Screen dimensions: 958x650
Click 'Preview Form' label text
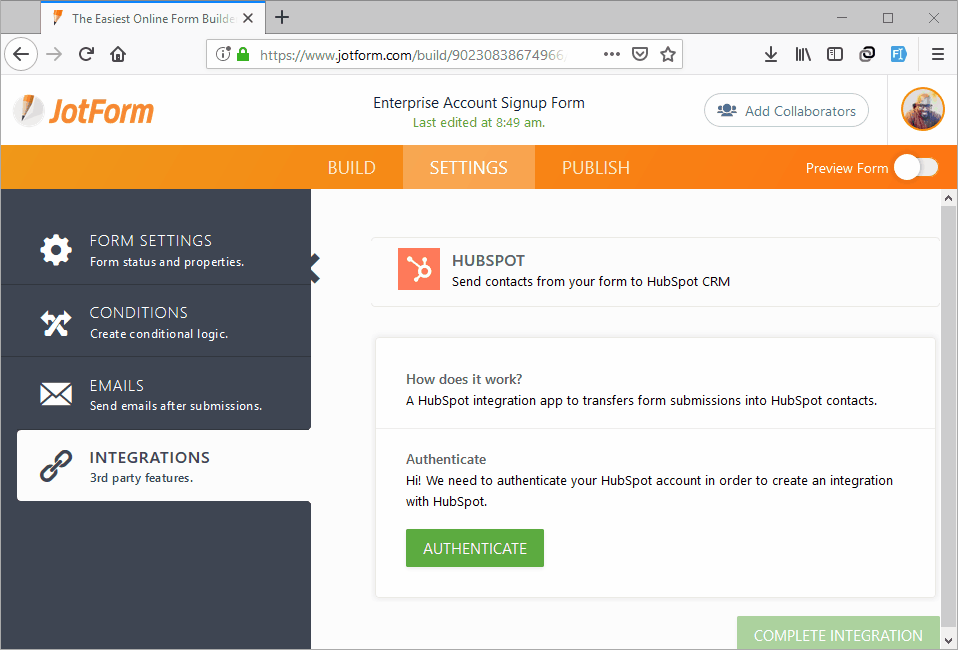click(847, 168)
